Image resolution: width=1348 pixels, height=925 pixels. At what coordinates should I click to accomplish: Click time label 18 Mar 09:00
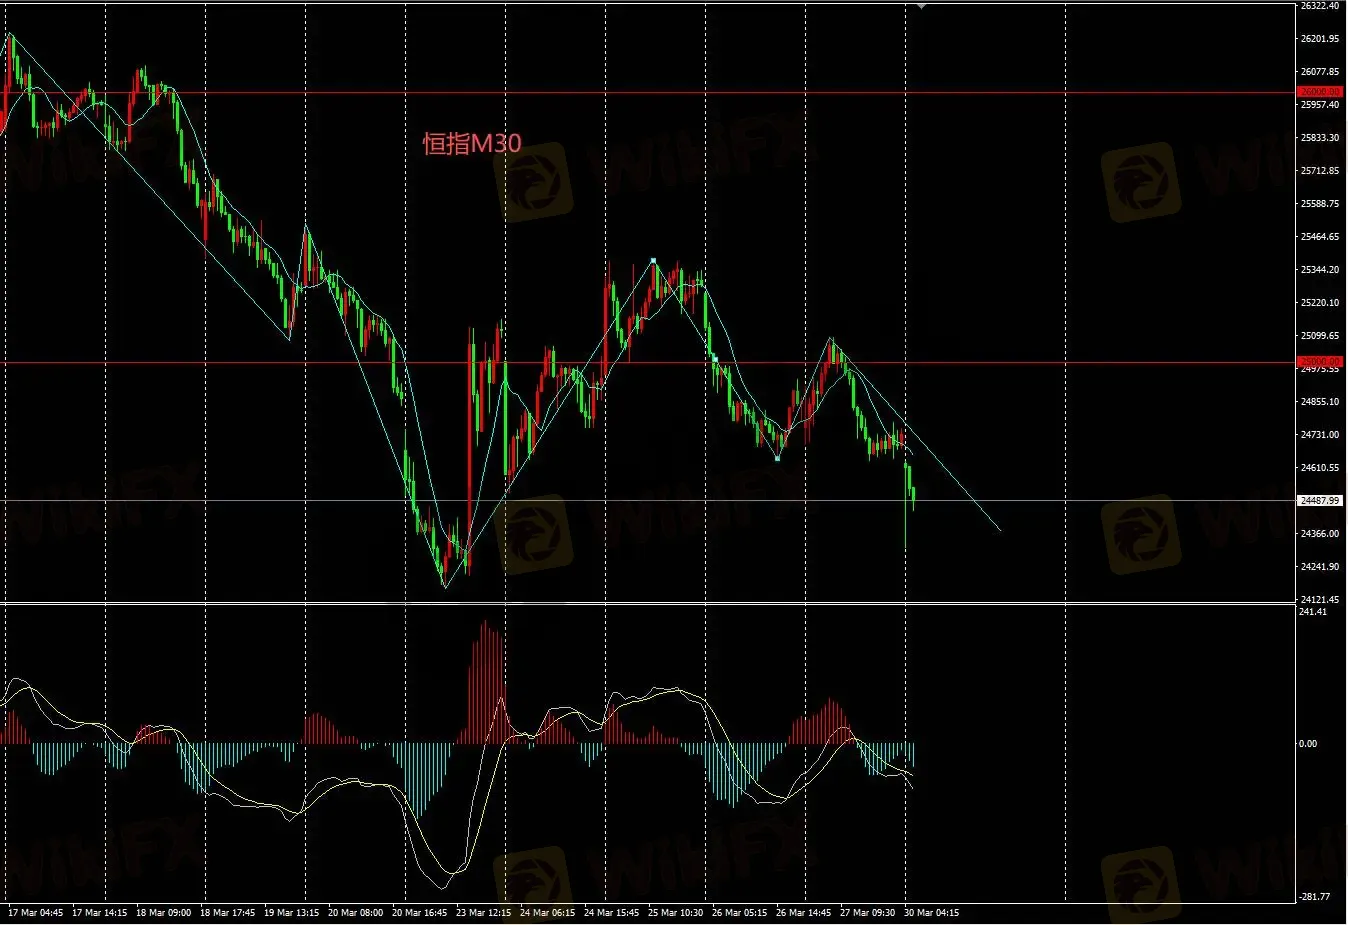tap(163, 913)
